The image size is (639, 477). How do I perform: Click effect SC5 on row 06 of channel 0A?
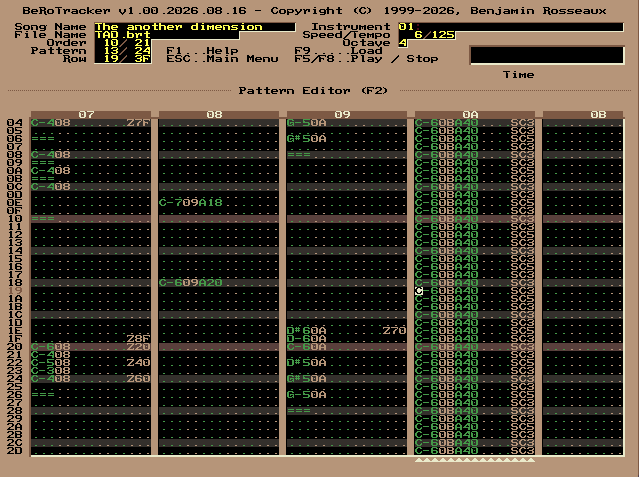(x=522, y=139)
